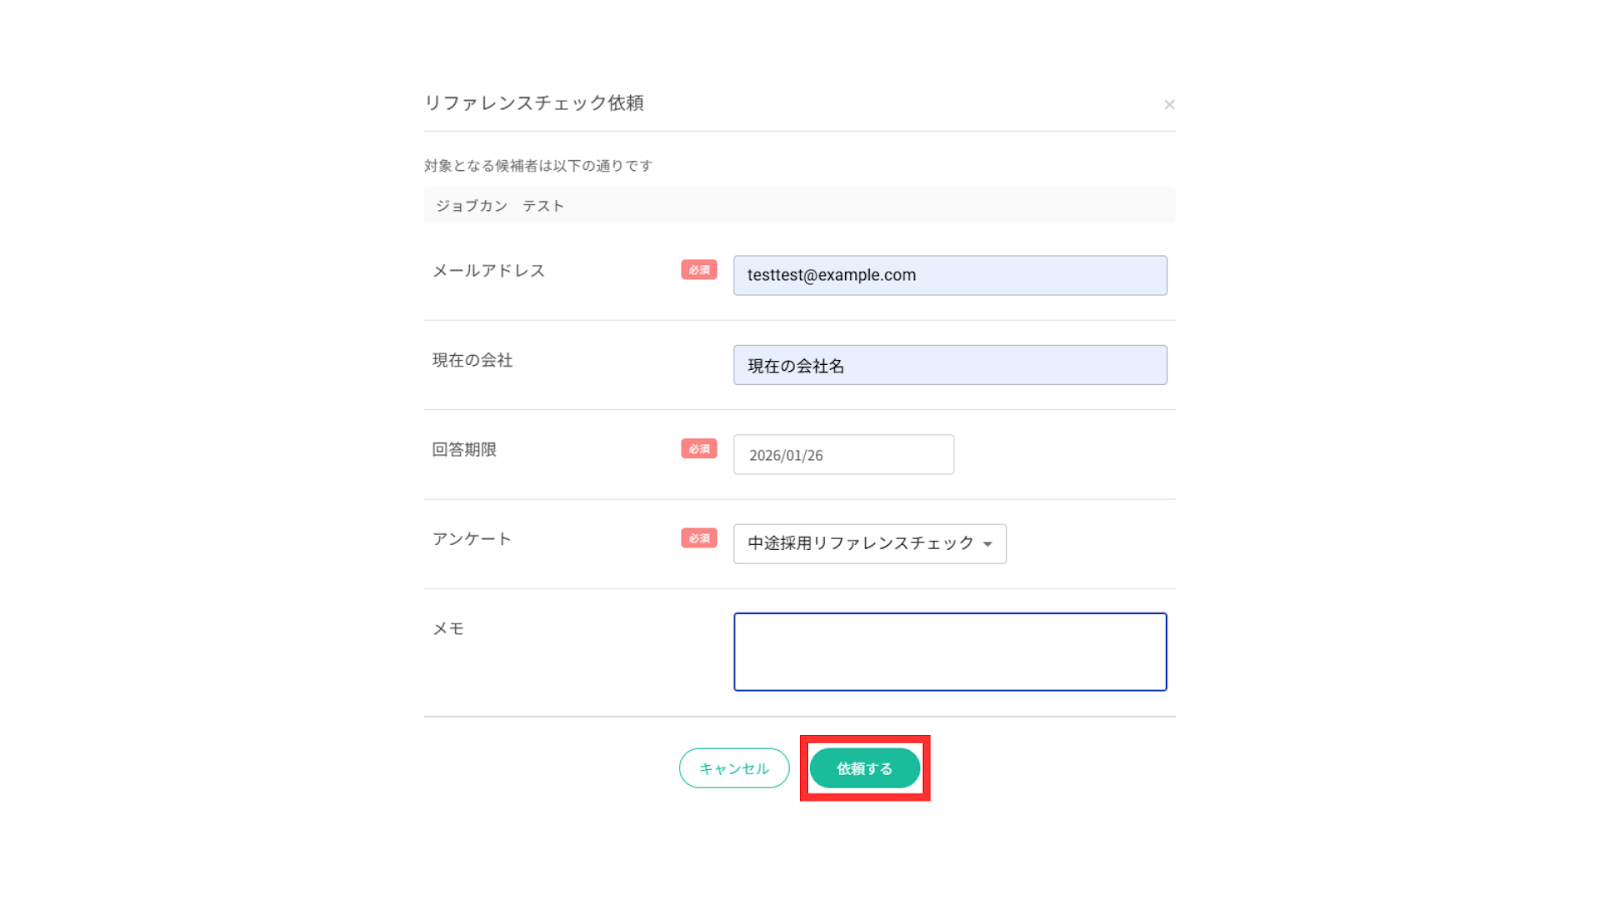Click the candidate name ジョブカン テスト

point(500,206)
